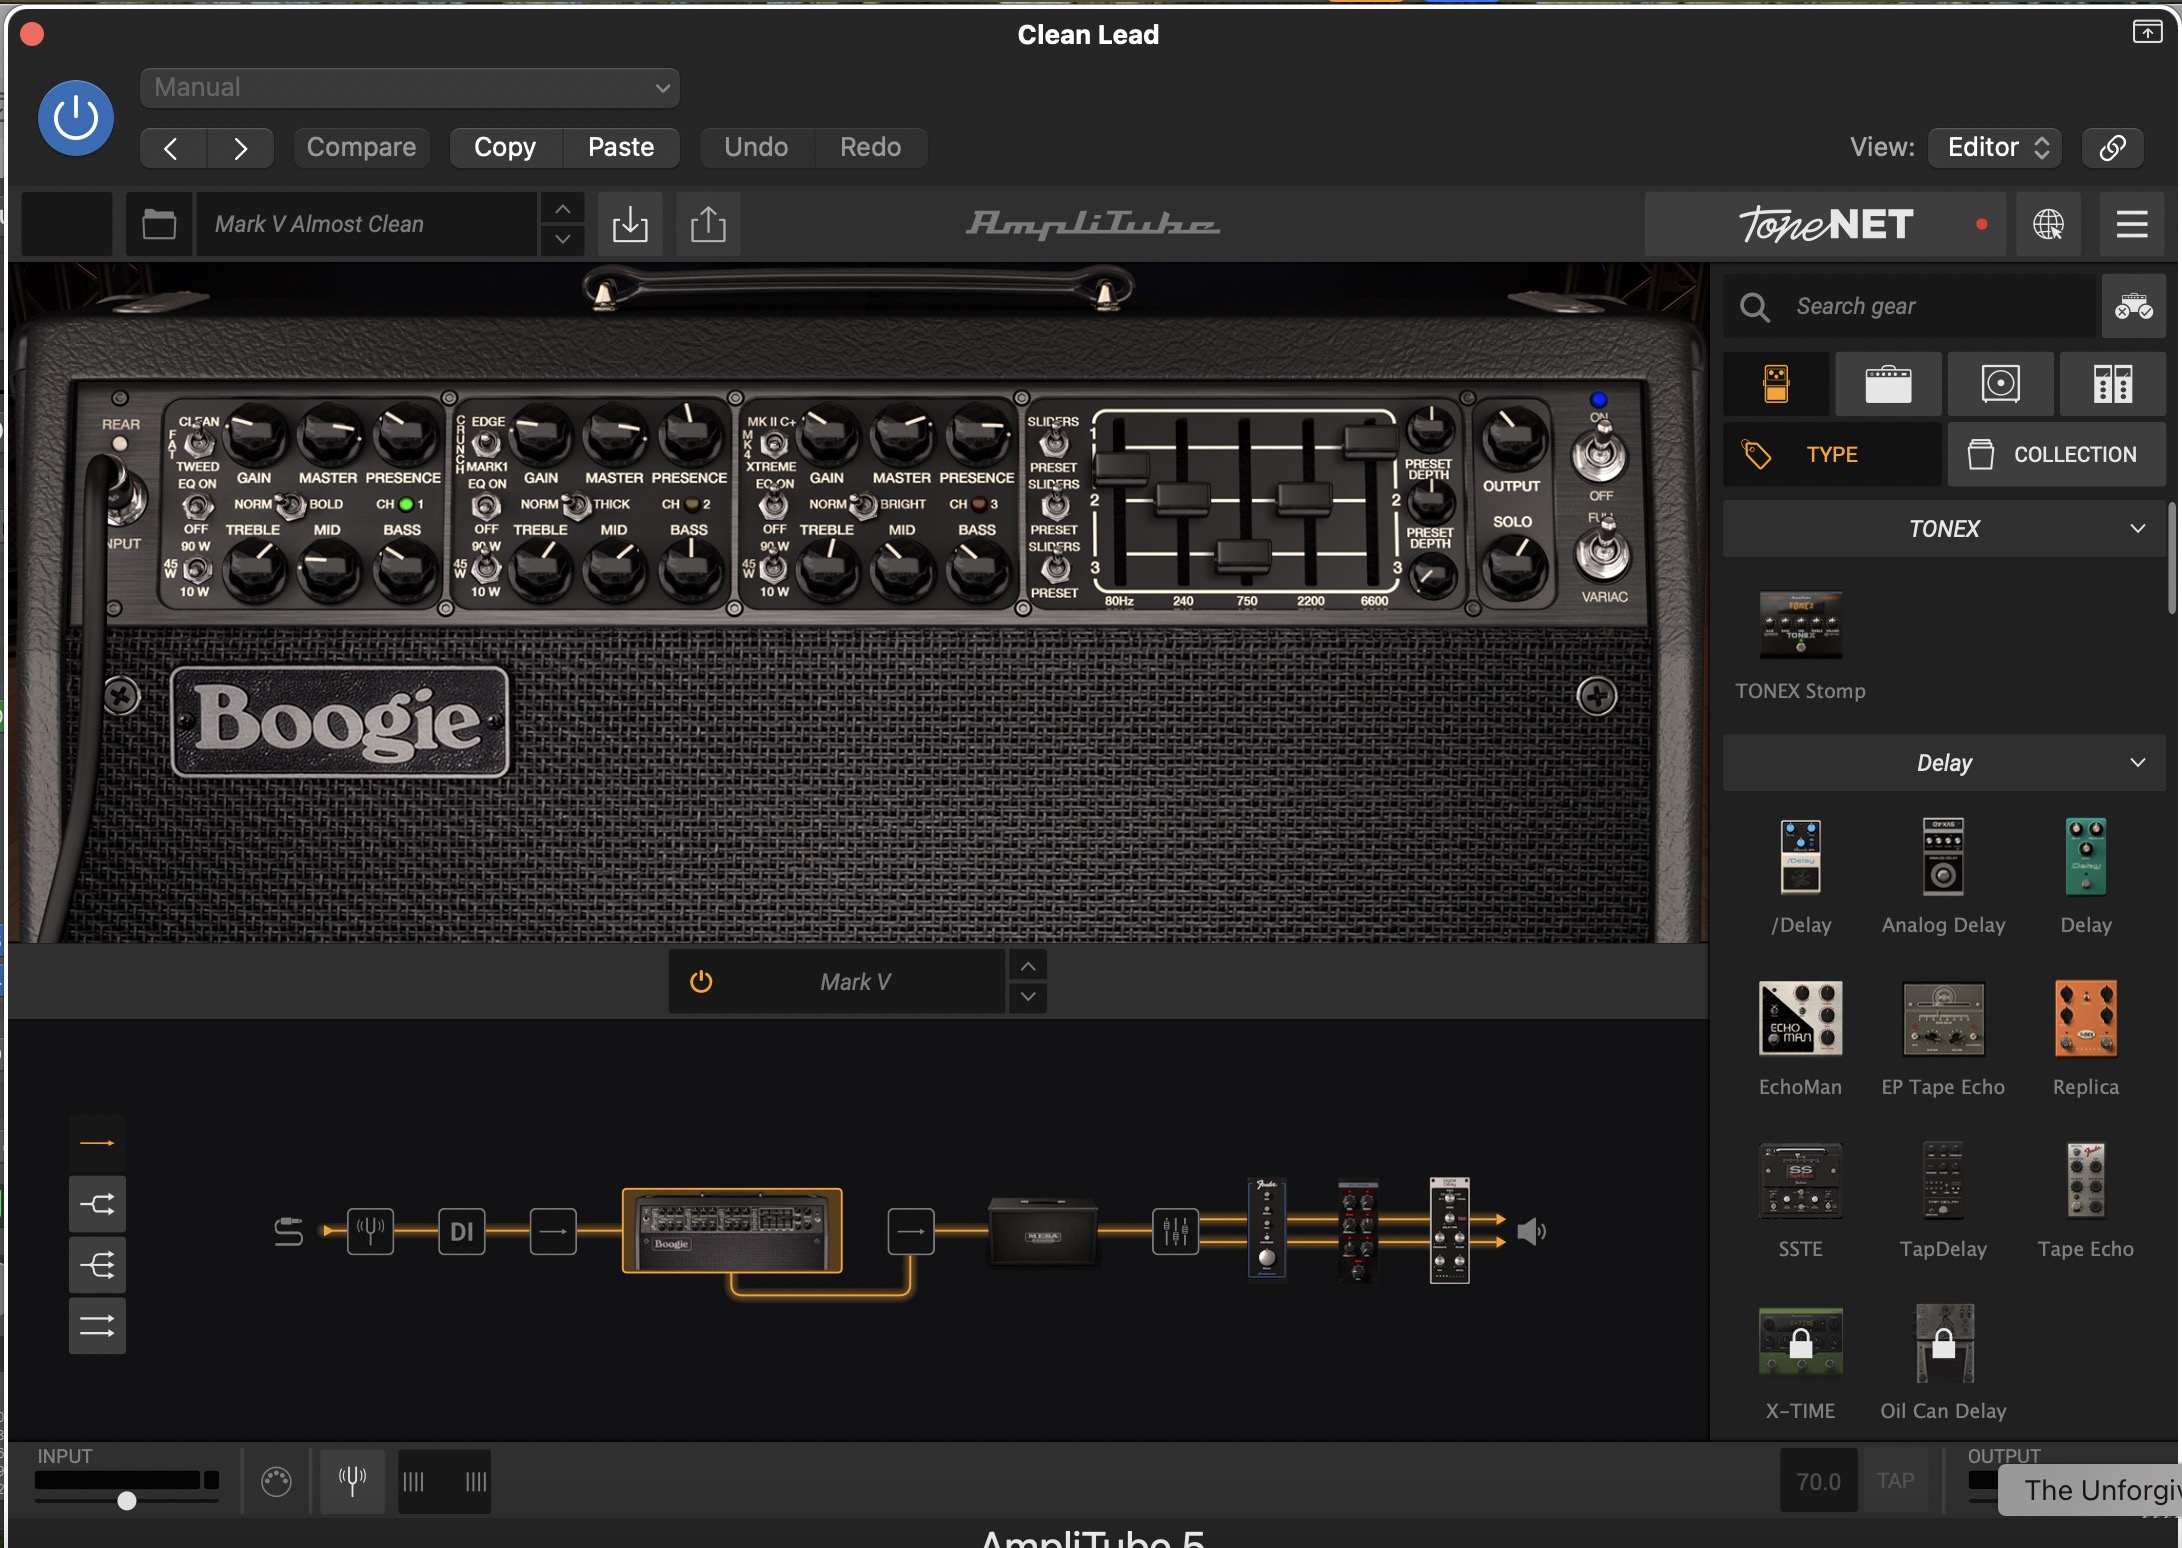This screenshot has width=2182, height=1548.
Task: Select the single serial signal chain routing
Action: [x=97, y=1142]
